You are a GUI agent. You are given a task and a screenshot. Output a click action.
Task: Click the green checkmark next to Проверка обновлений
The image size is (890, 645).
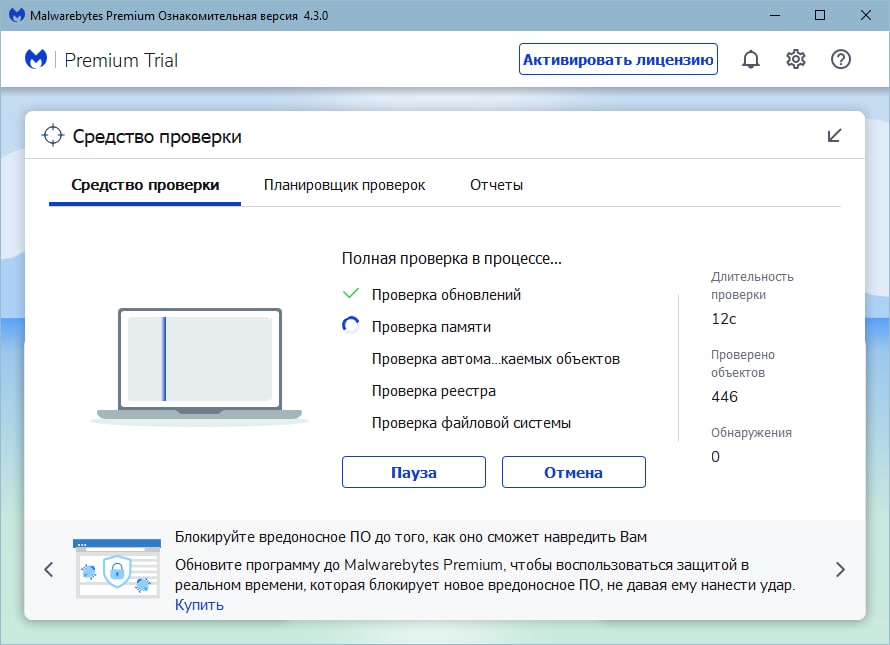(x=351, y=294)
